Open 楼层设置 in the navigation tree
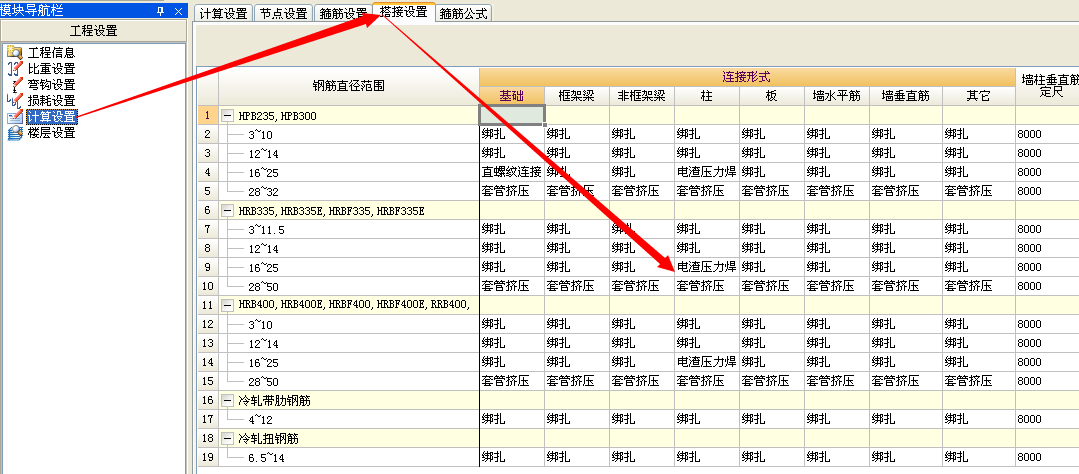Viewport: 1079px width, 474px height. pyautogui.click(x=52, y=133)
